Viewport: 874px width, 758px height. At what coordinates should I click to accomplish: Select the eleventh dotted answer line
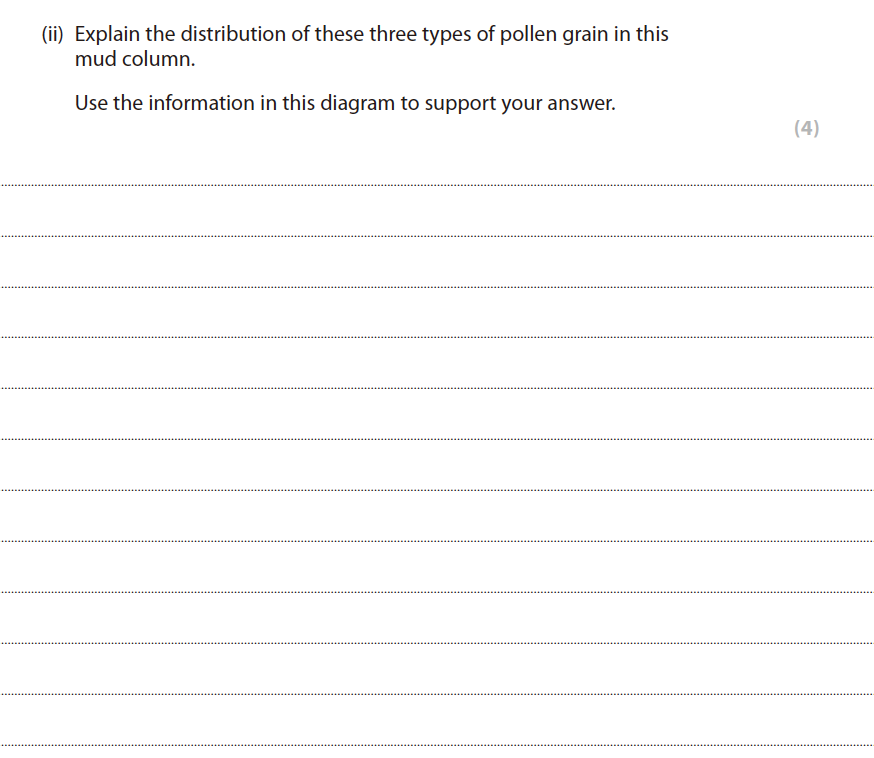point(437,693)
